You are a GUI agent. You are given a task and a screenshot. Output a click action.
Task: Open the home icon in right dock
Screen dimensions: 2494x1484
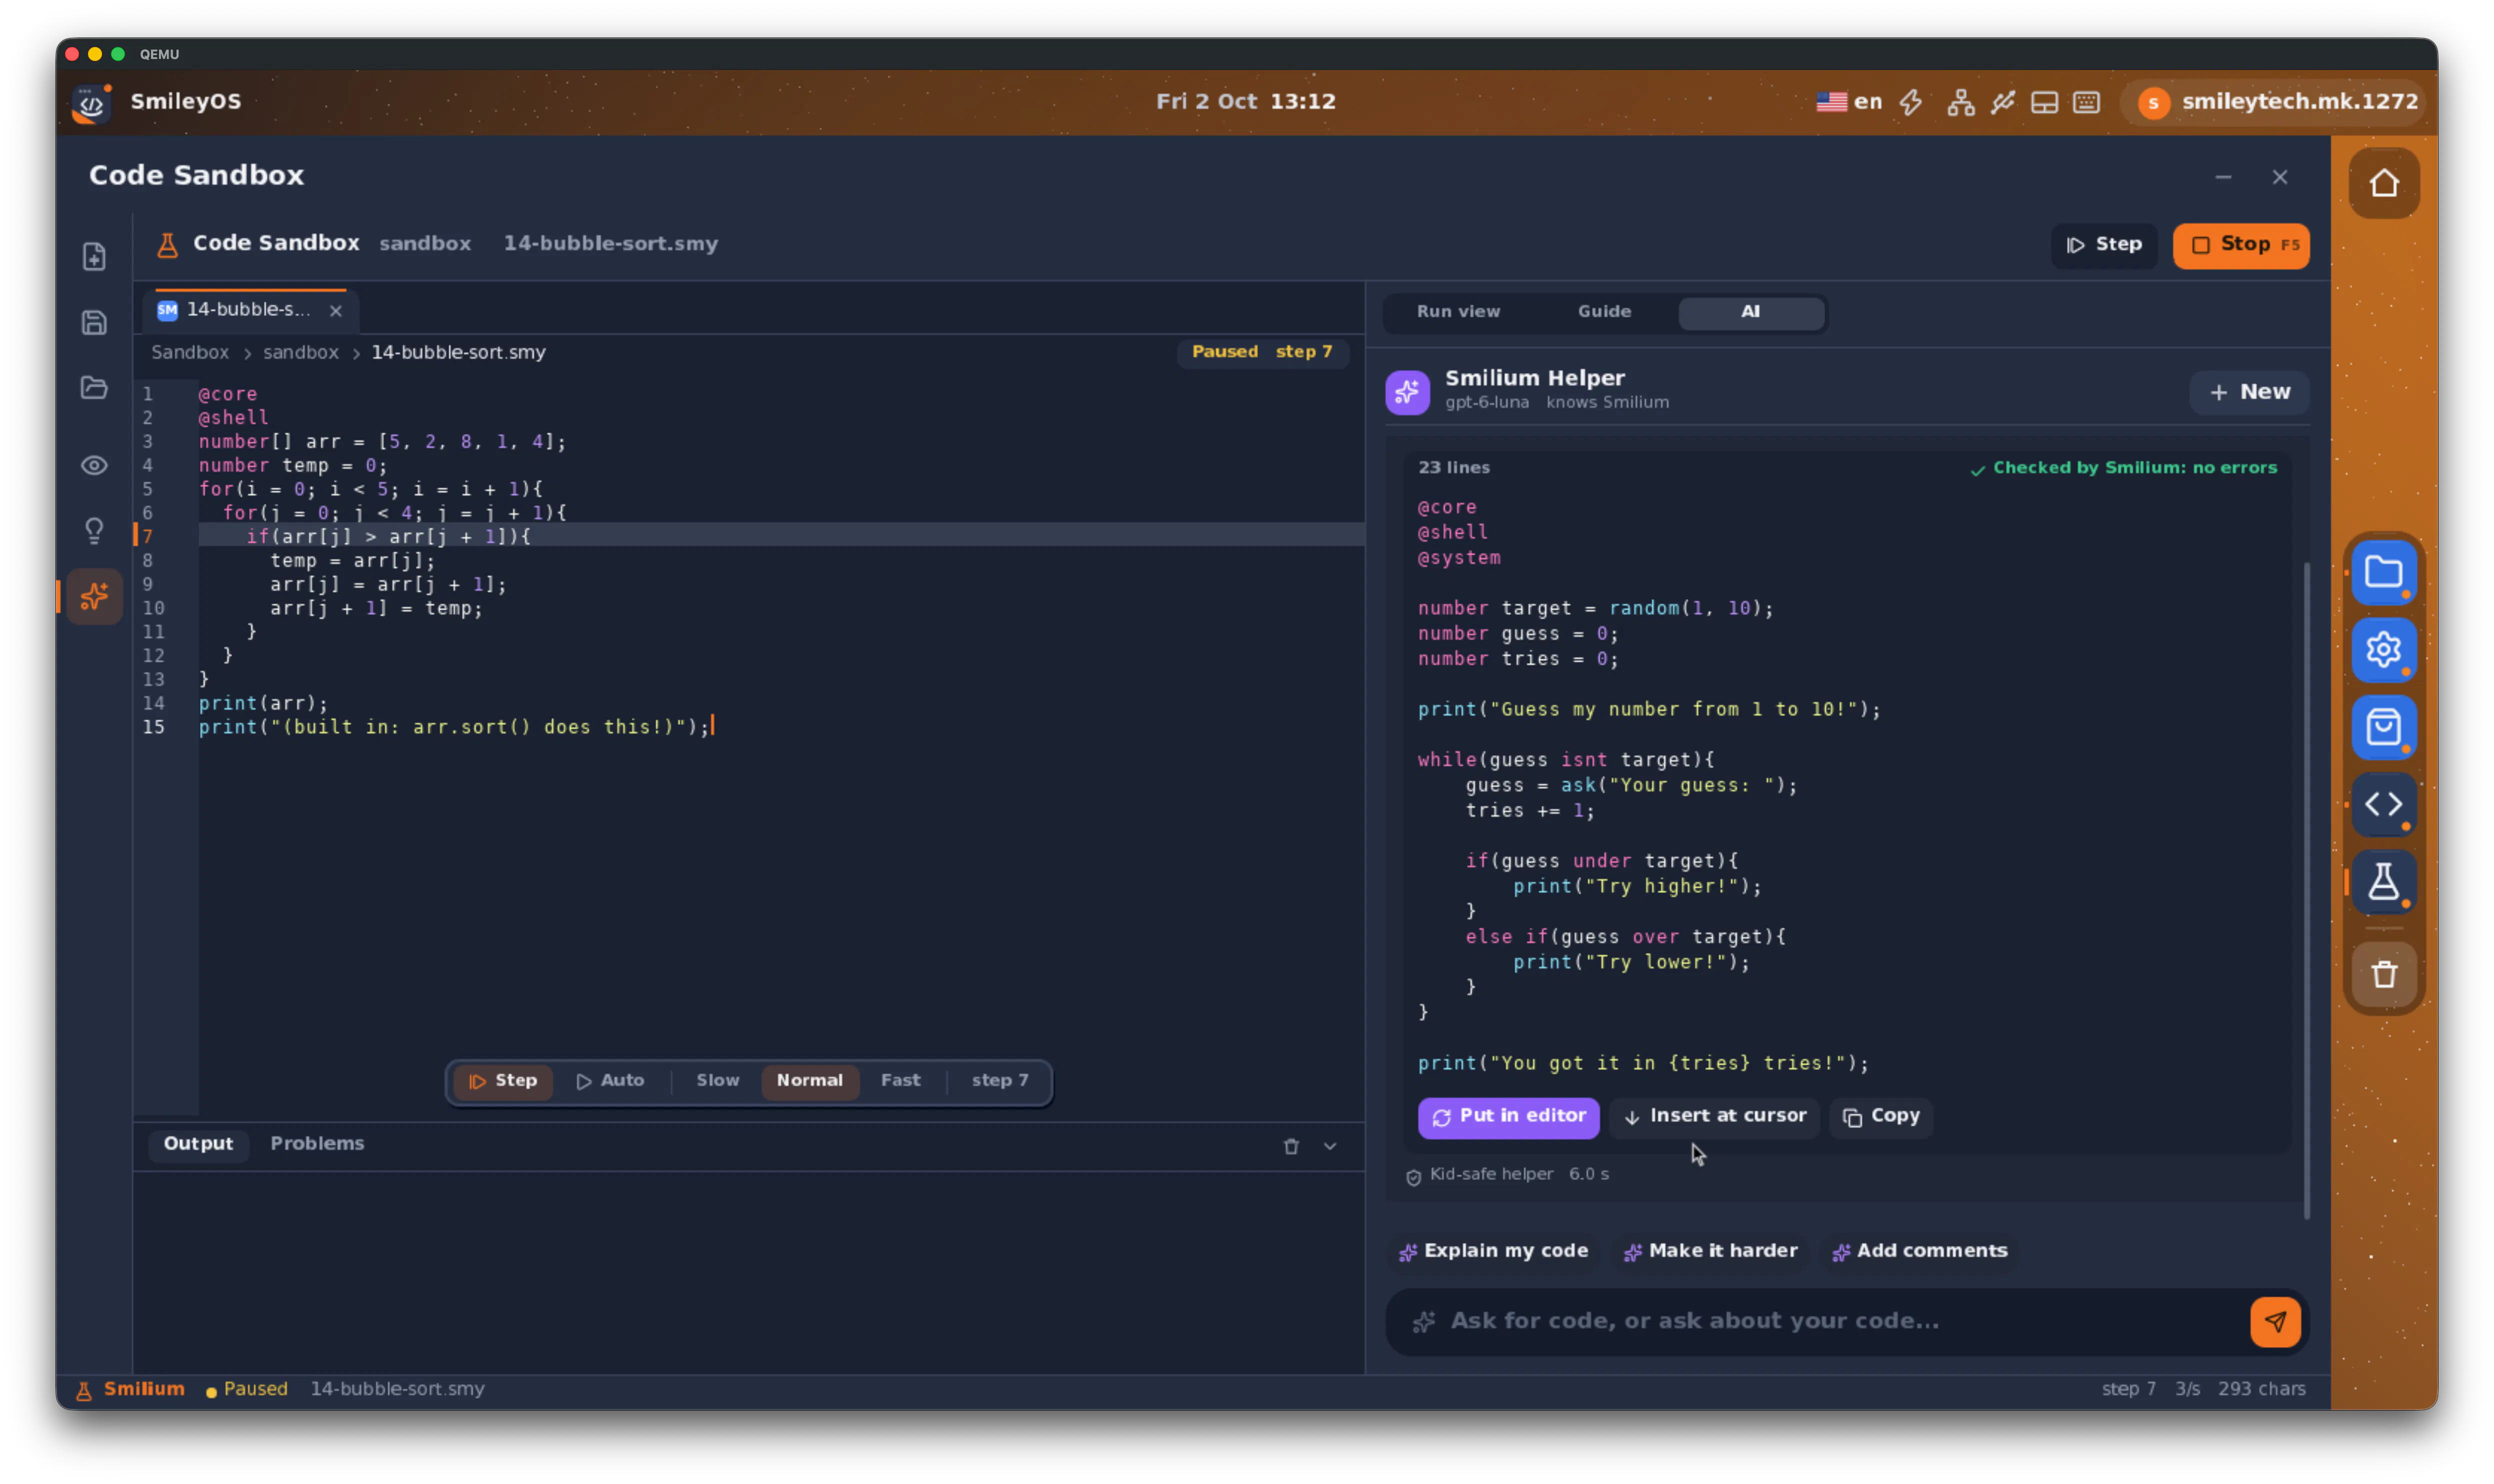pos(2383,183)
